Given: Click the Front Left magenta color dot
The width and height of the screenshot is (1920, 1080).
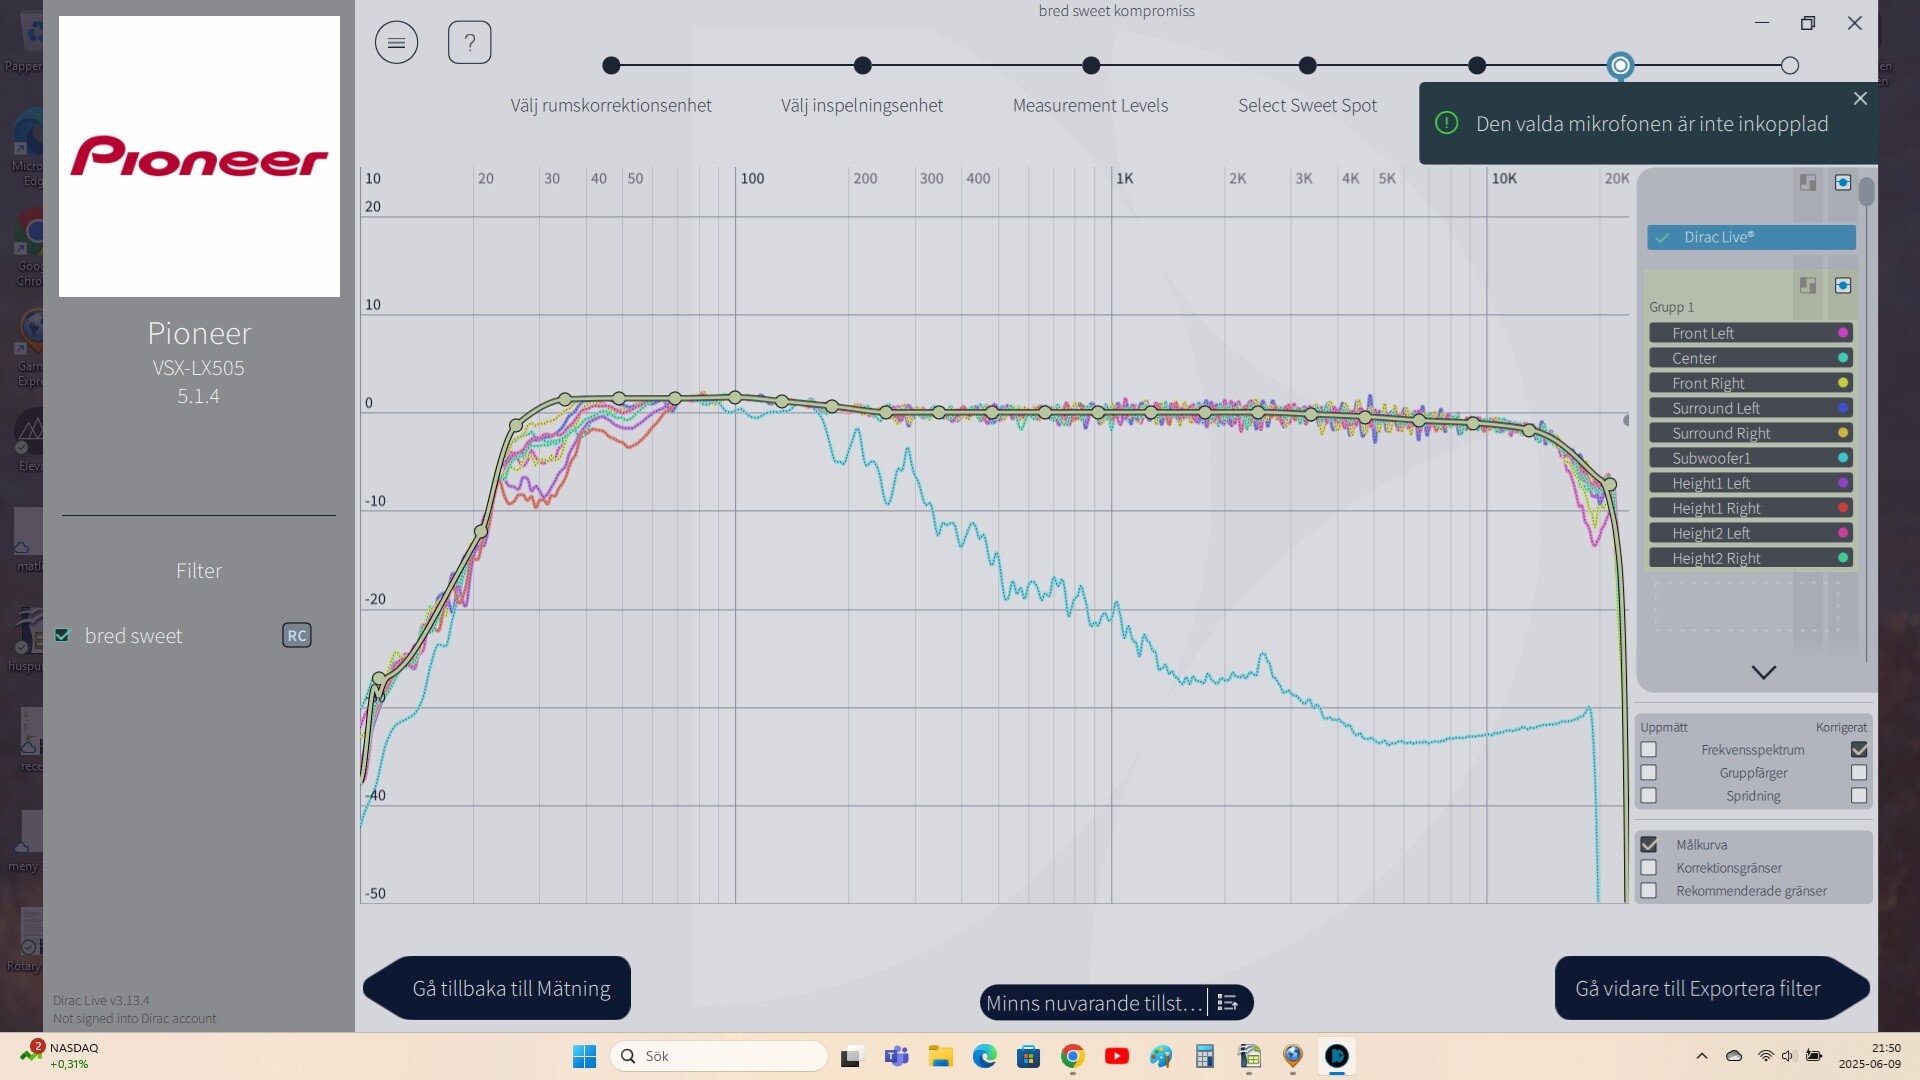Looking at the screenshot, I should 1843,333.
